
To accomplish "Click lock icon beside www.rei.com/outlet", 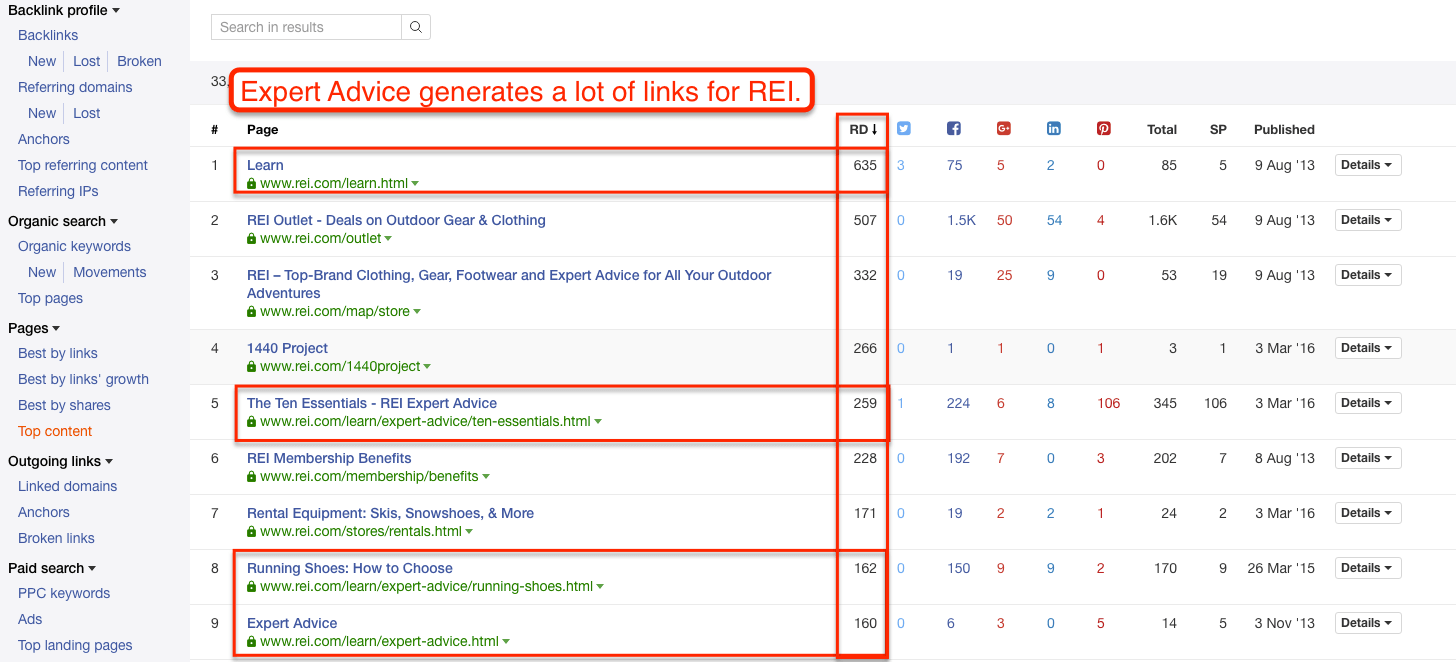I will point(252,239).
